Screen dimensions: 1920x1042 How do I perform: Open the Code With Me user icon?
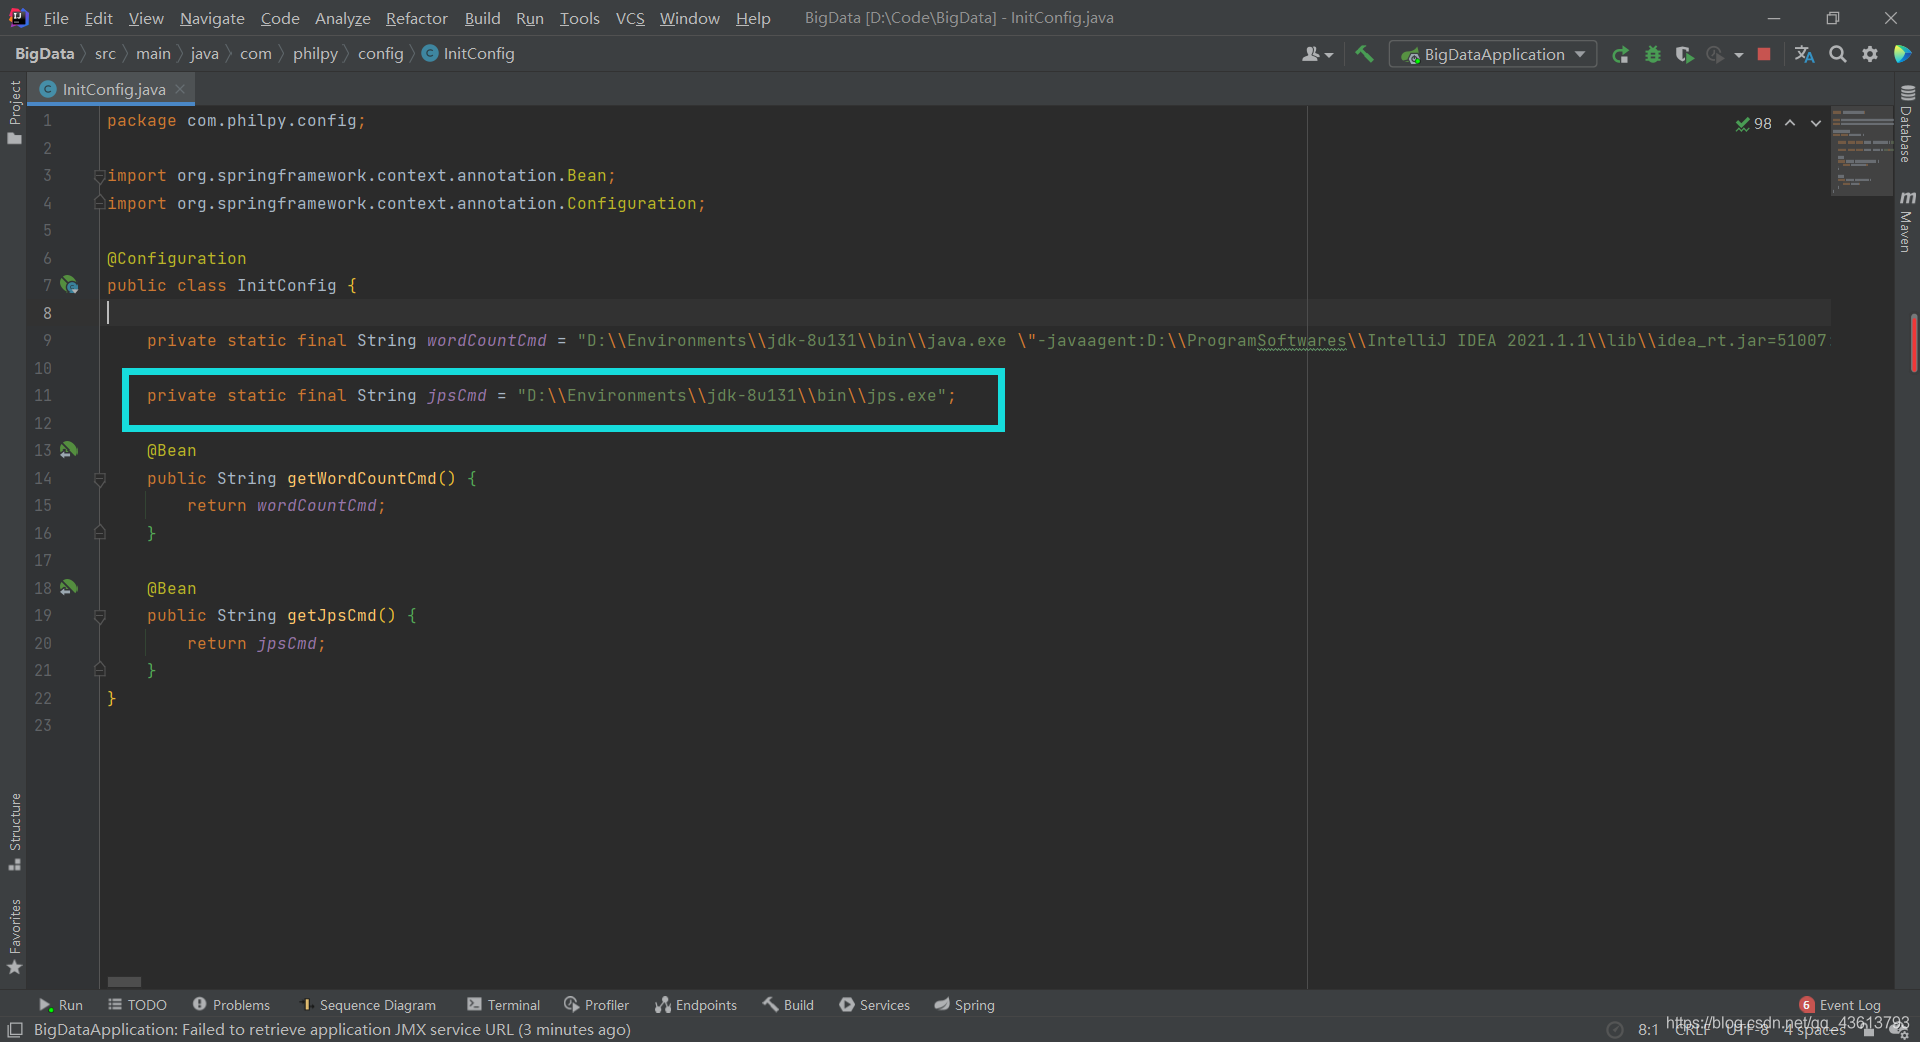pos(1317,54)
